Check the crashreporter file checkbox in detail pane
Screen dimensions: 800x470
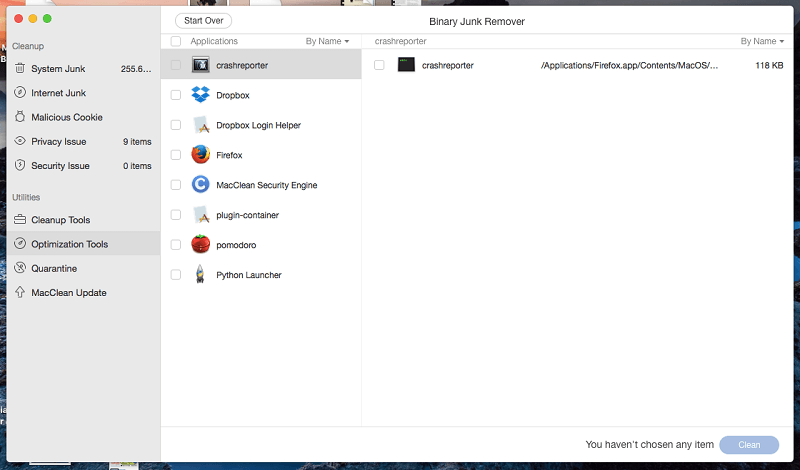point(379,65)
